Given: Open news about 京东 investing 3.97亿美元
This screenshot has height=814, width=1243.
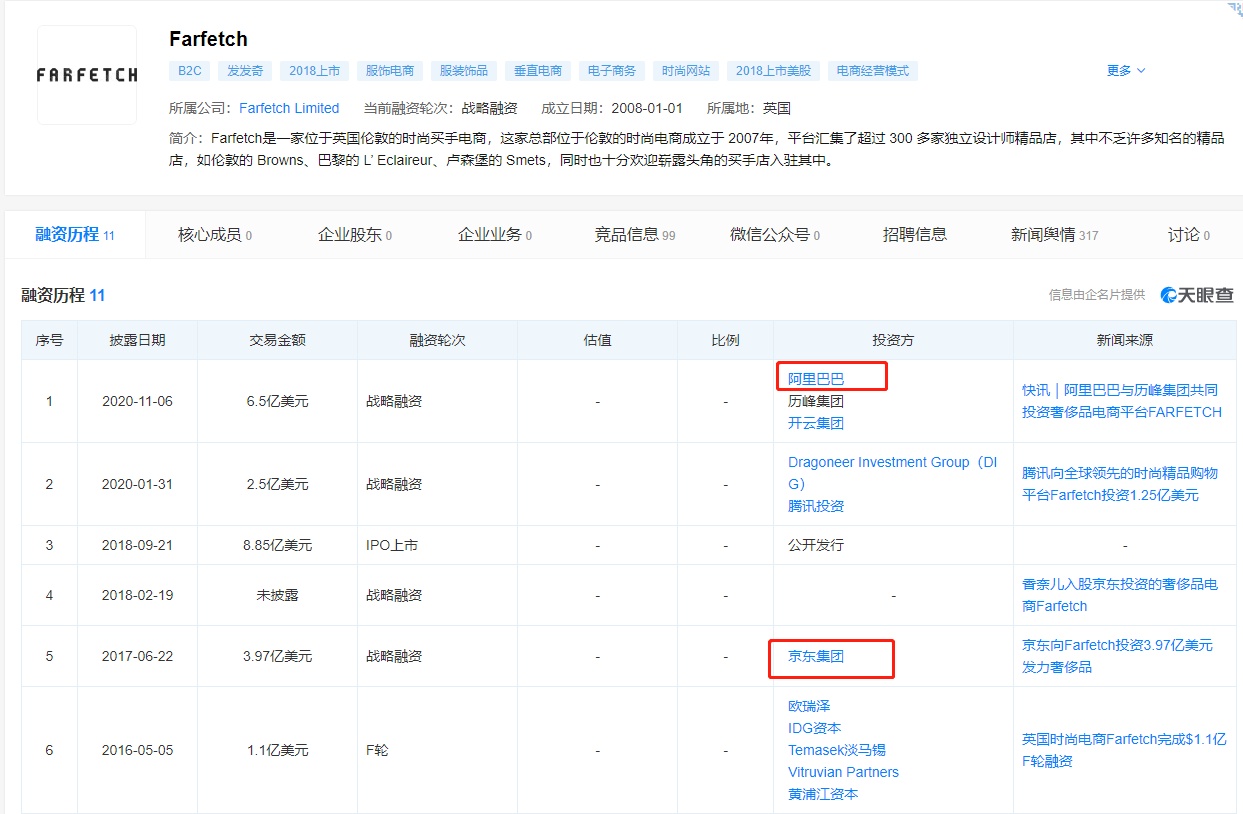Looking at the screenshot, I should coord(1117,656).
